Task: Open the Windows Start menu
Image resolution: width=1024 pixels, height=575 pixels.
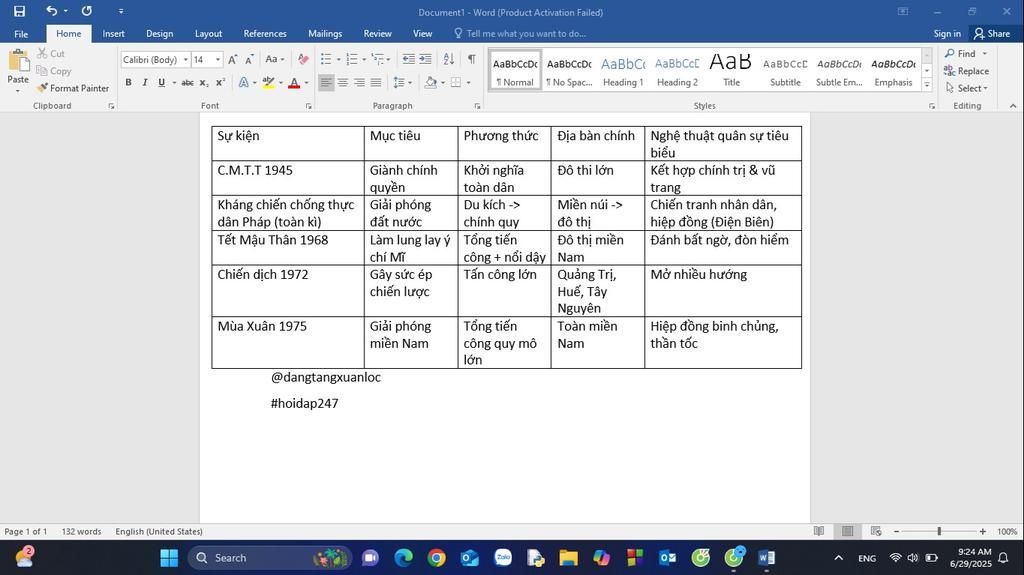Action: [169, 557]
